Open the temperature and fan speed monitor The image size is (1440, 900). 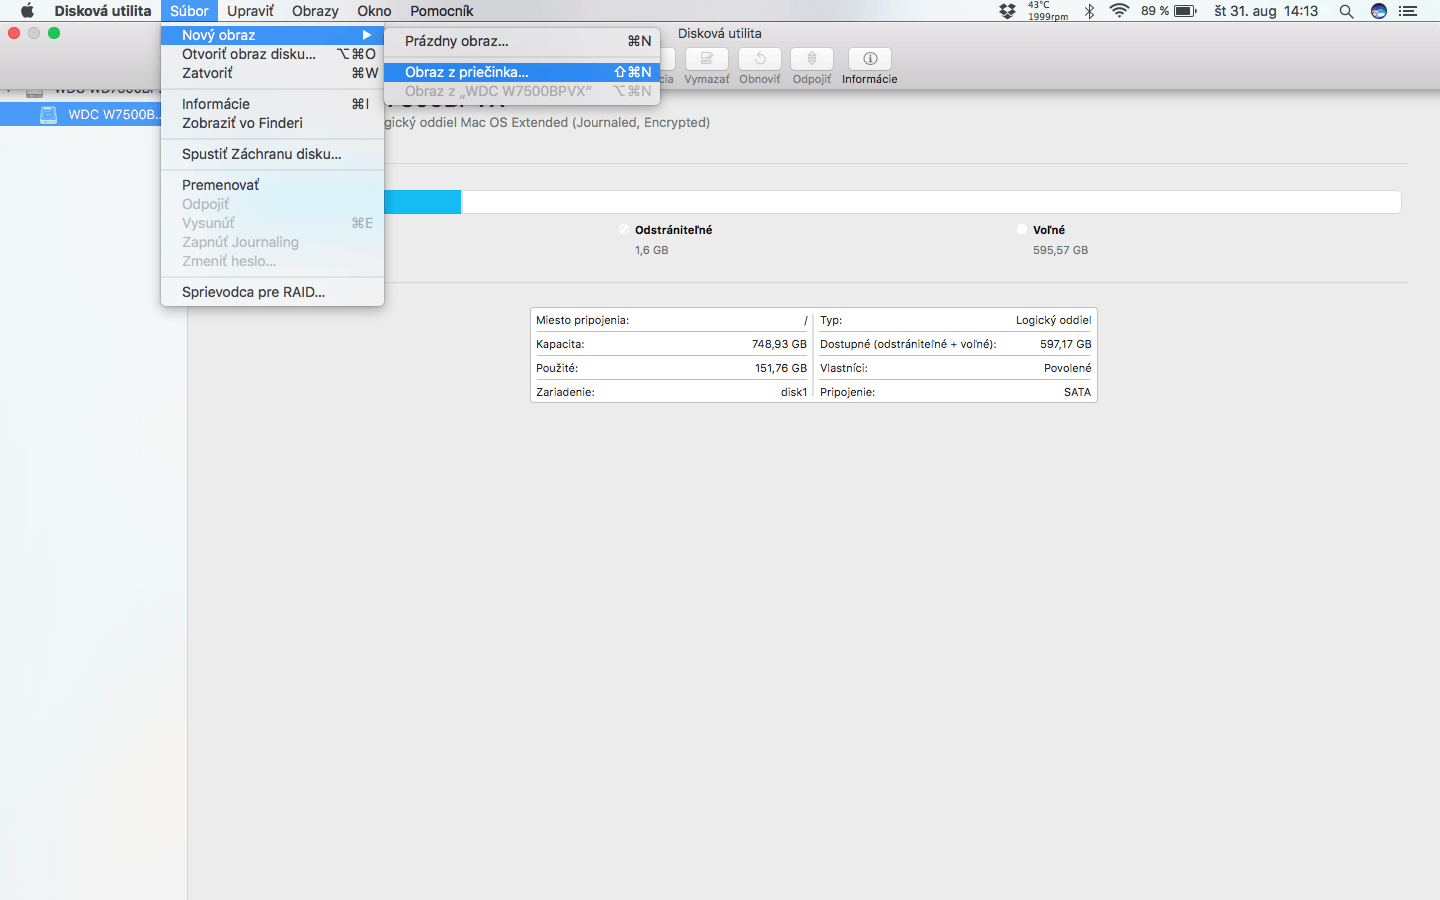click(x=1047, y=11)
